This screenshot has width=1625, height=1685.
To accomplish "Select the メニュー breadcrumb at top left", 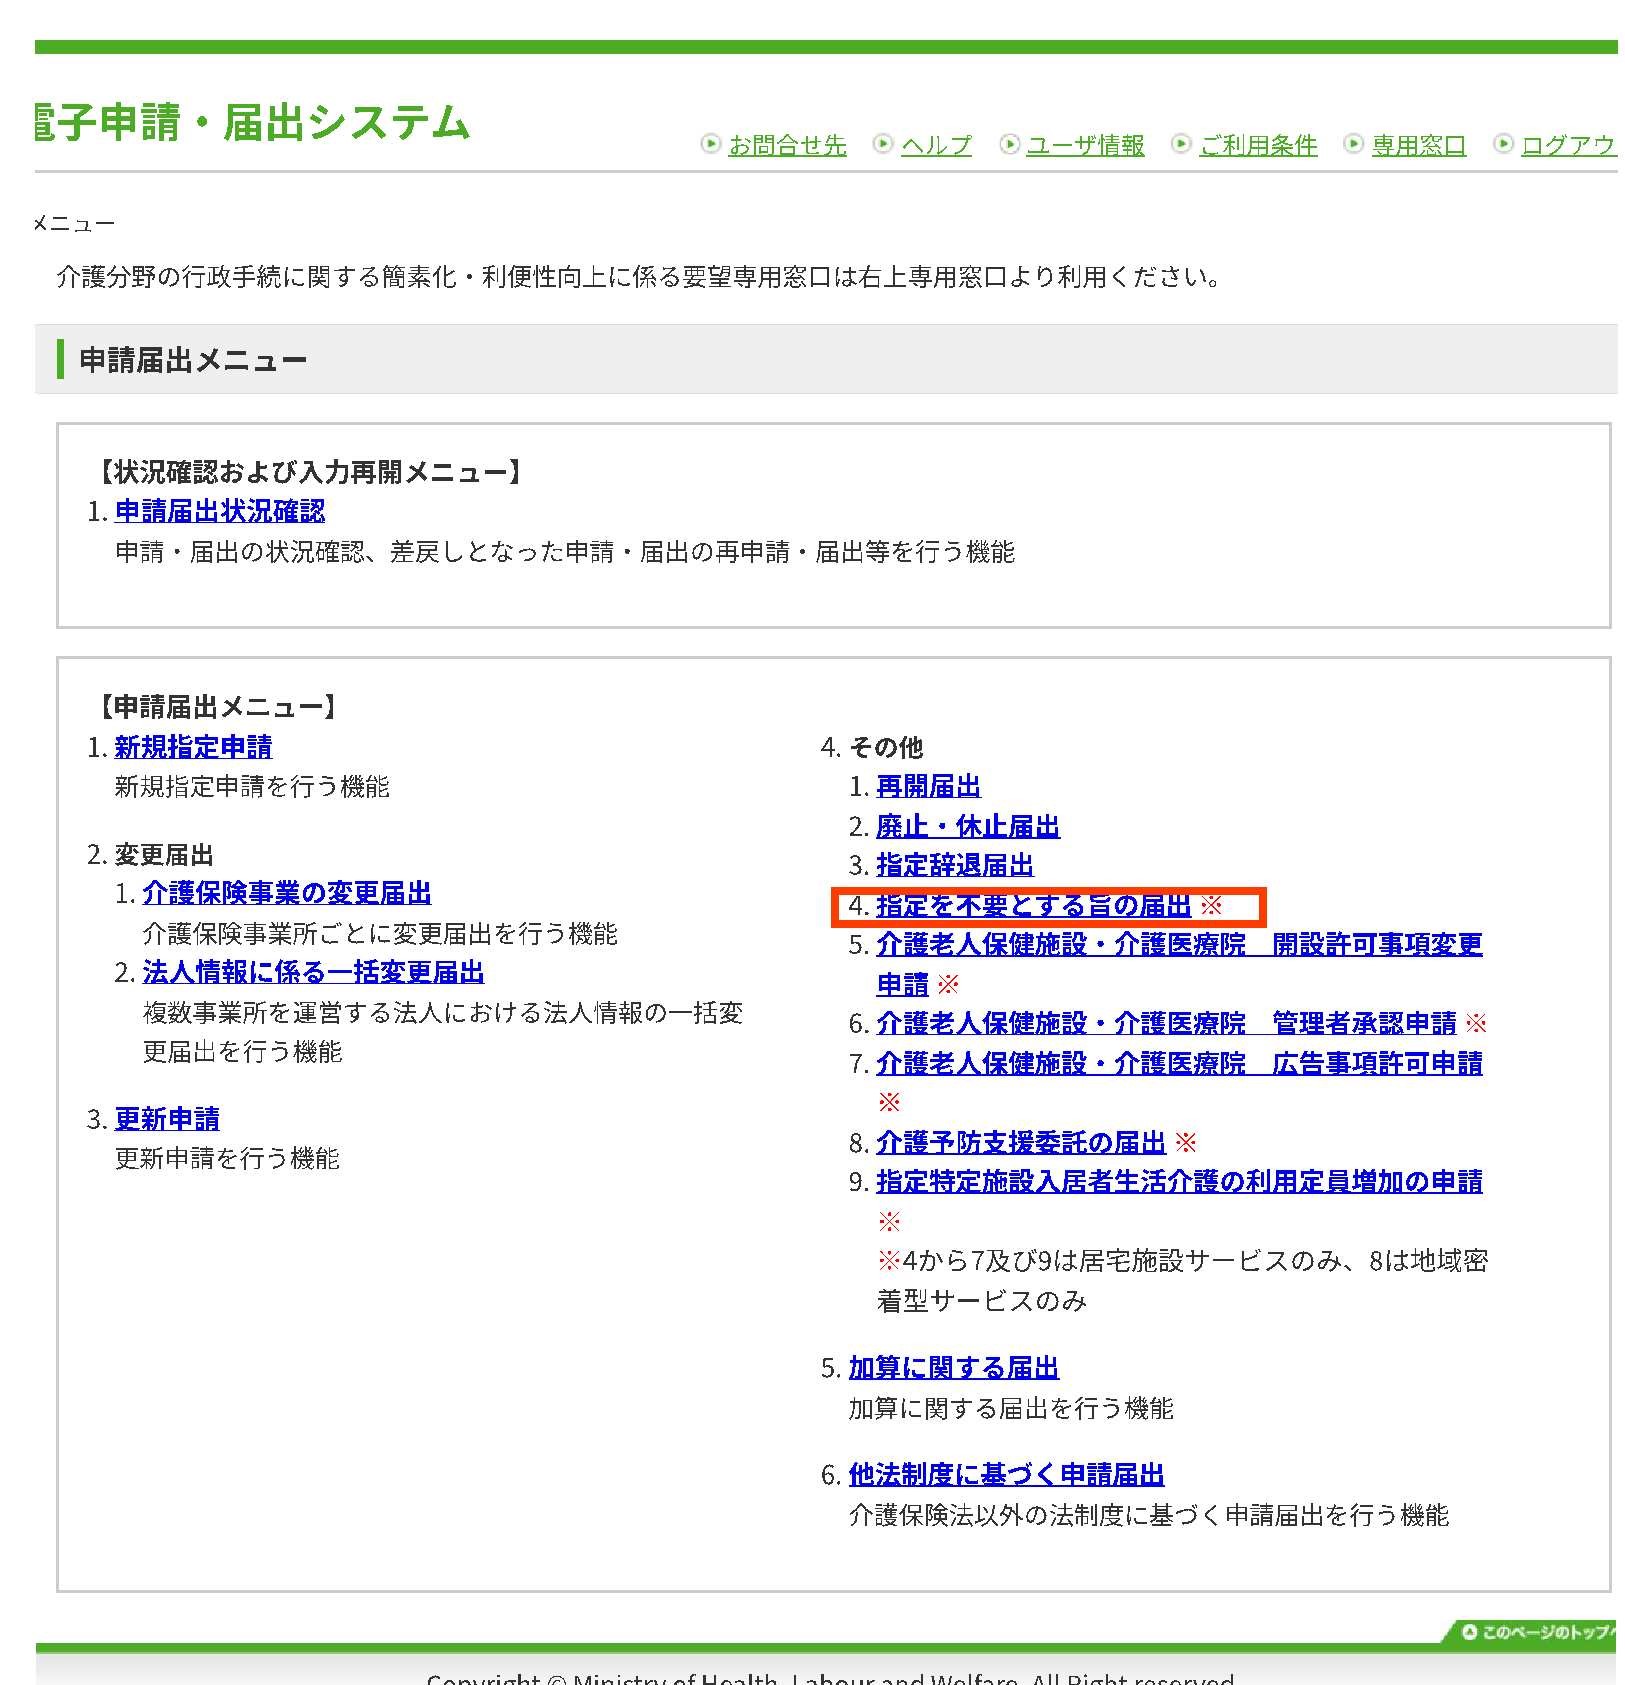I will click(x=73, y=222).
